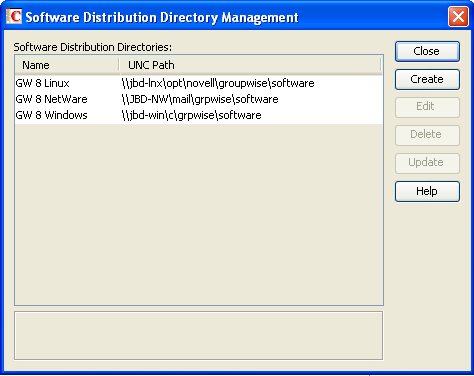The width and height of the screenshot is (474, 376).
Task: Select the GW 8 Windows row
Action: tap(199, 115)
